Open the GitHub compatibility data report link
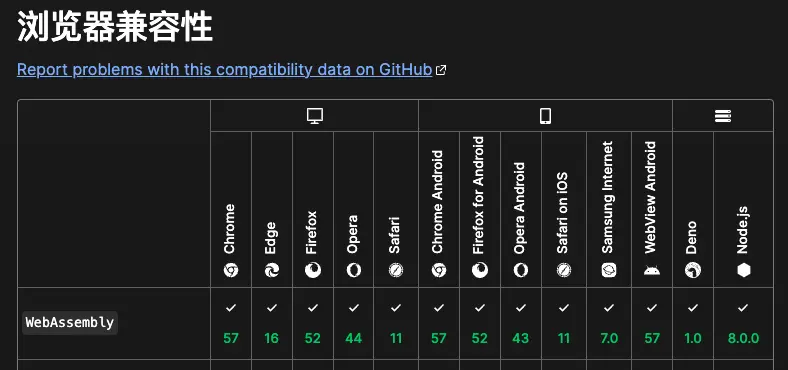The height and width of the screenshot is (370, 788). [x=225, y=69]
